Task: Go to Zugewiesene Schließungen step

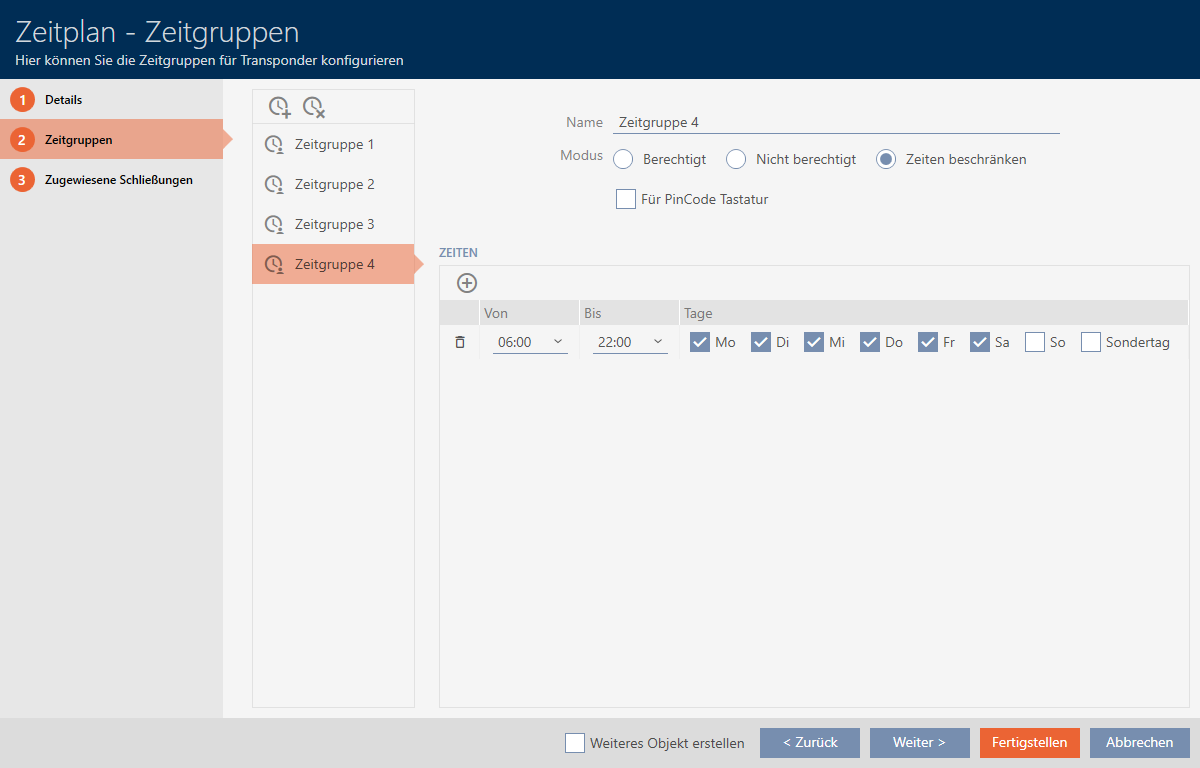Action: (118, 180)
